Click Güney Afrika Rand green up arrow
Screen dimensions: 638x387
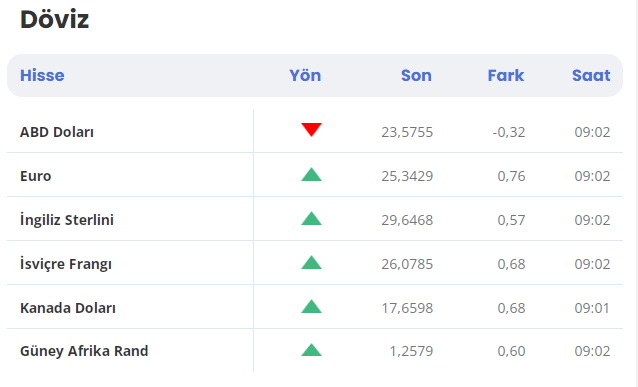pyautogui.click(x=311, y=350)
